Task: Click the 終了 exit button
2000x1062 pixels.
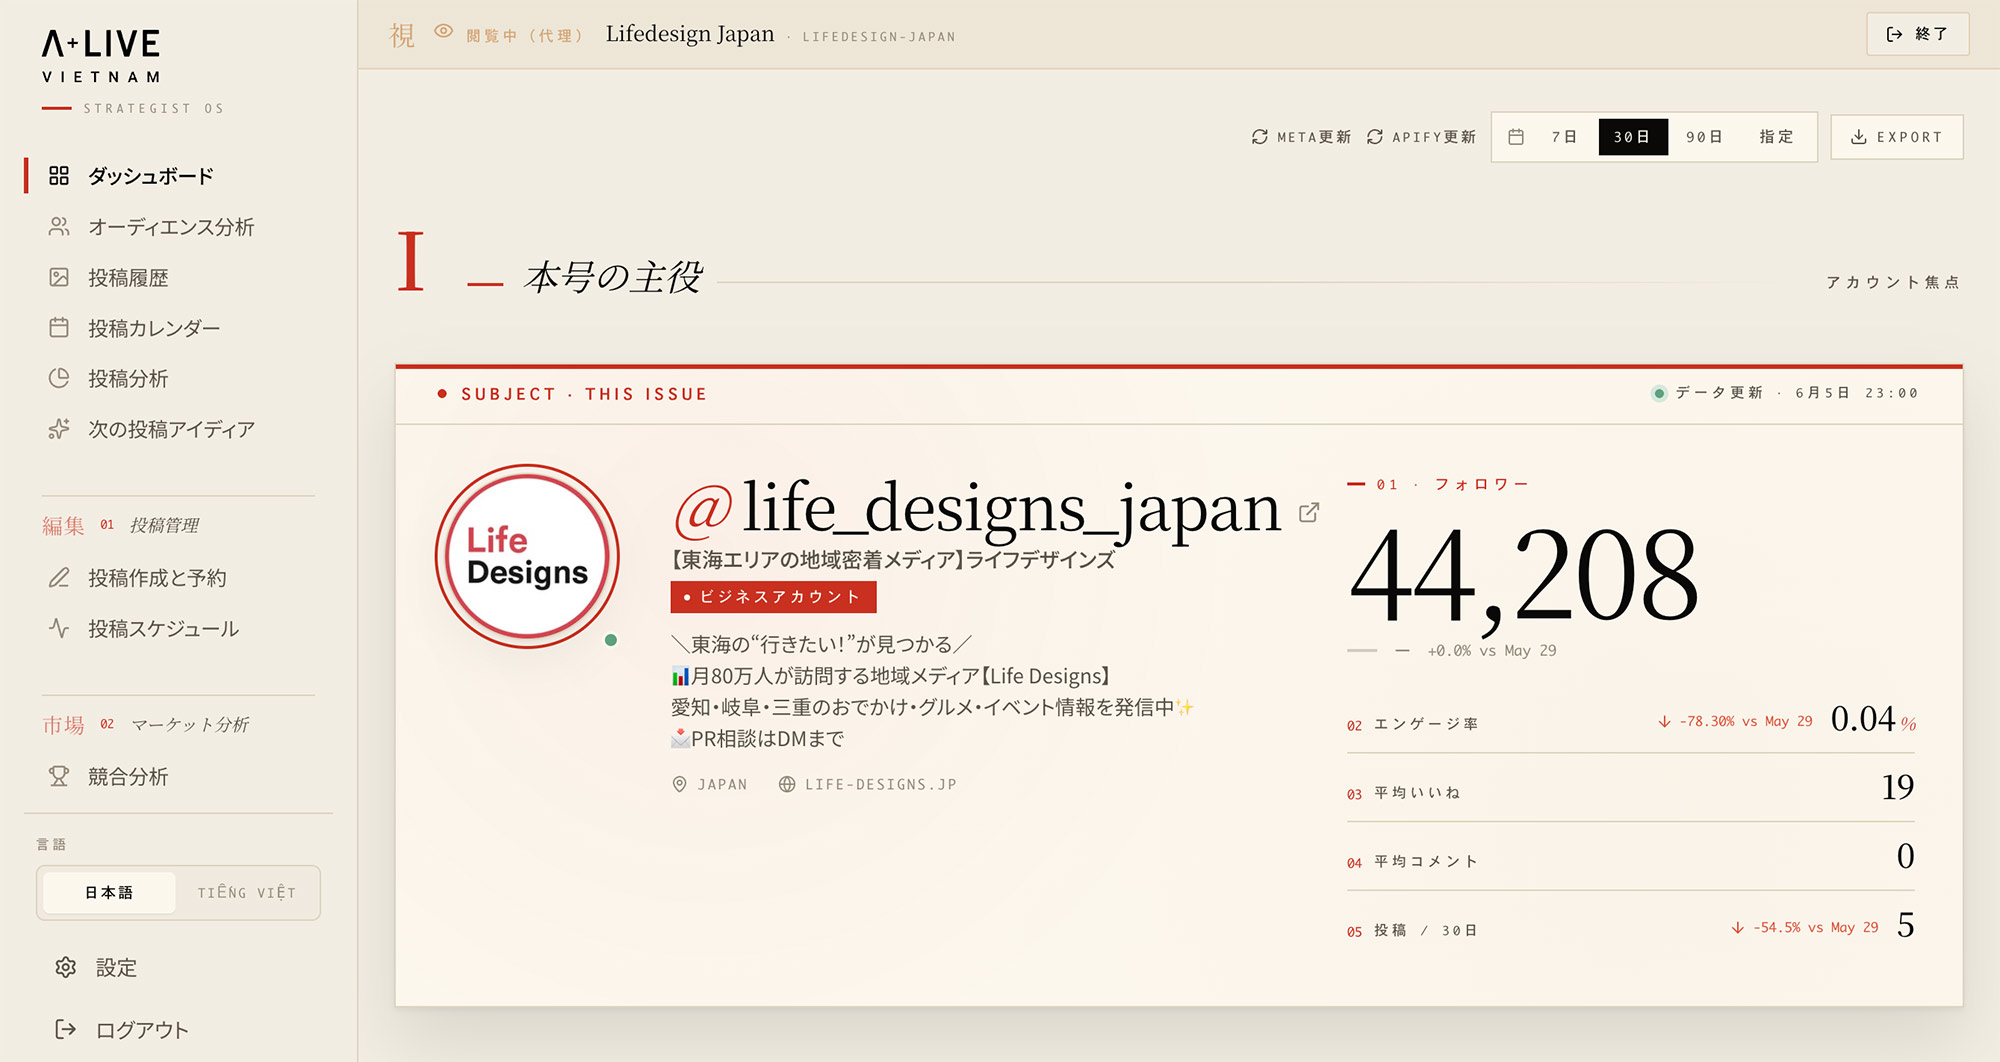Action: tap(1917, 34)
